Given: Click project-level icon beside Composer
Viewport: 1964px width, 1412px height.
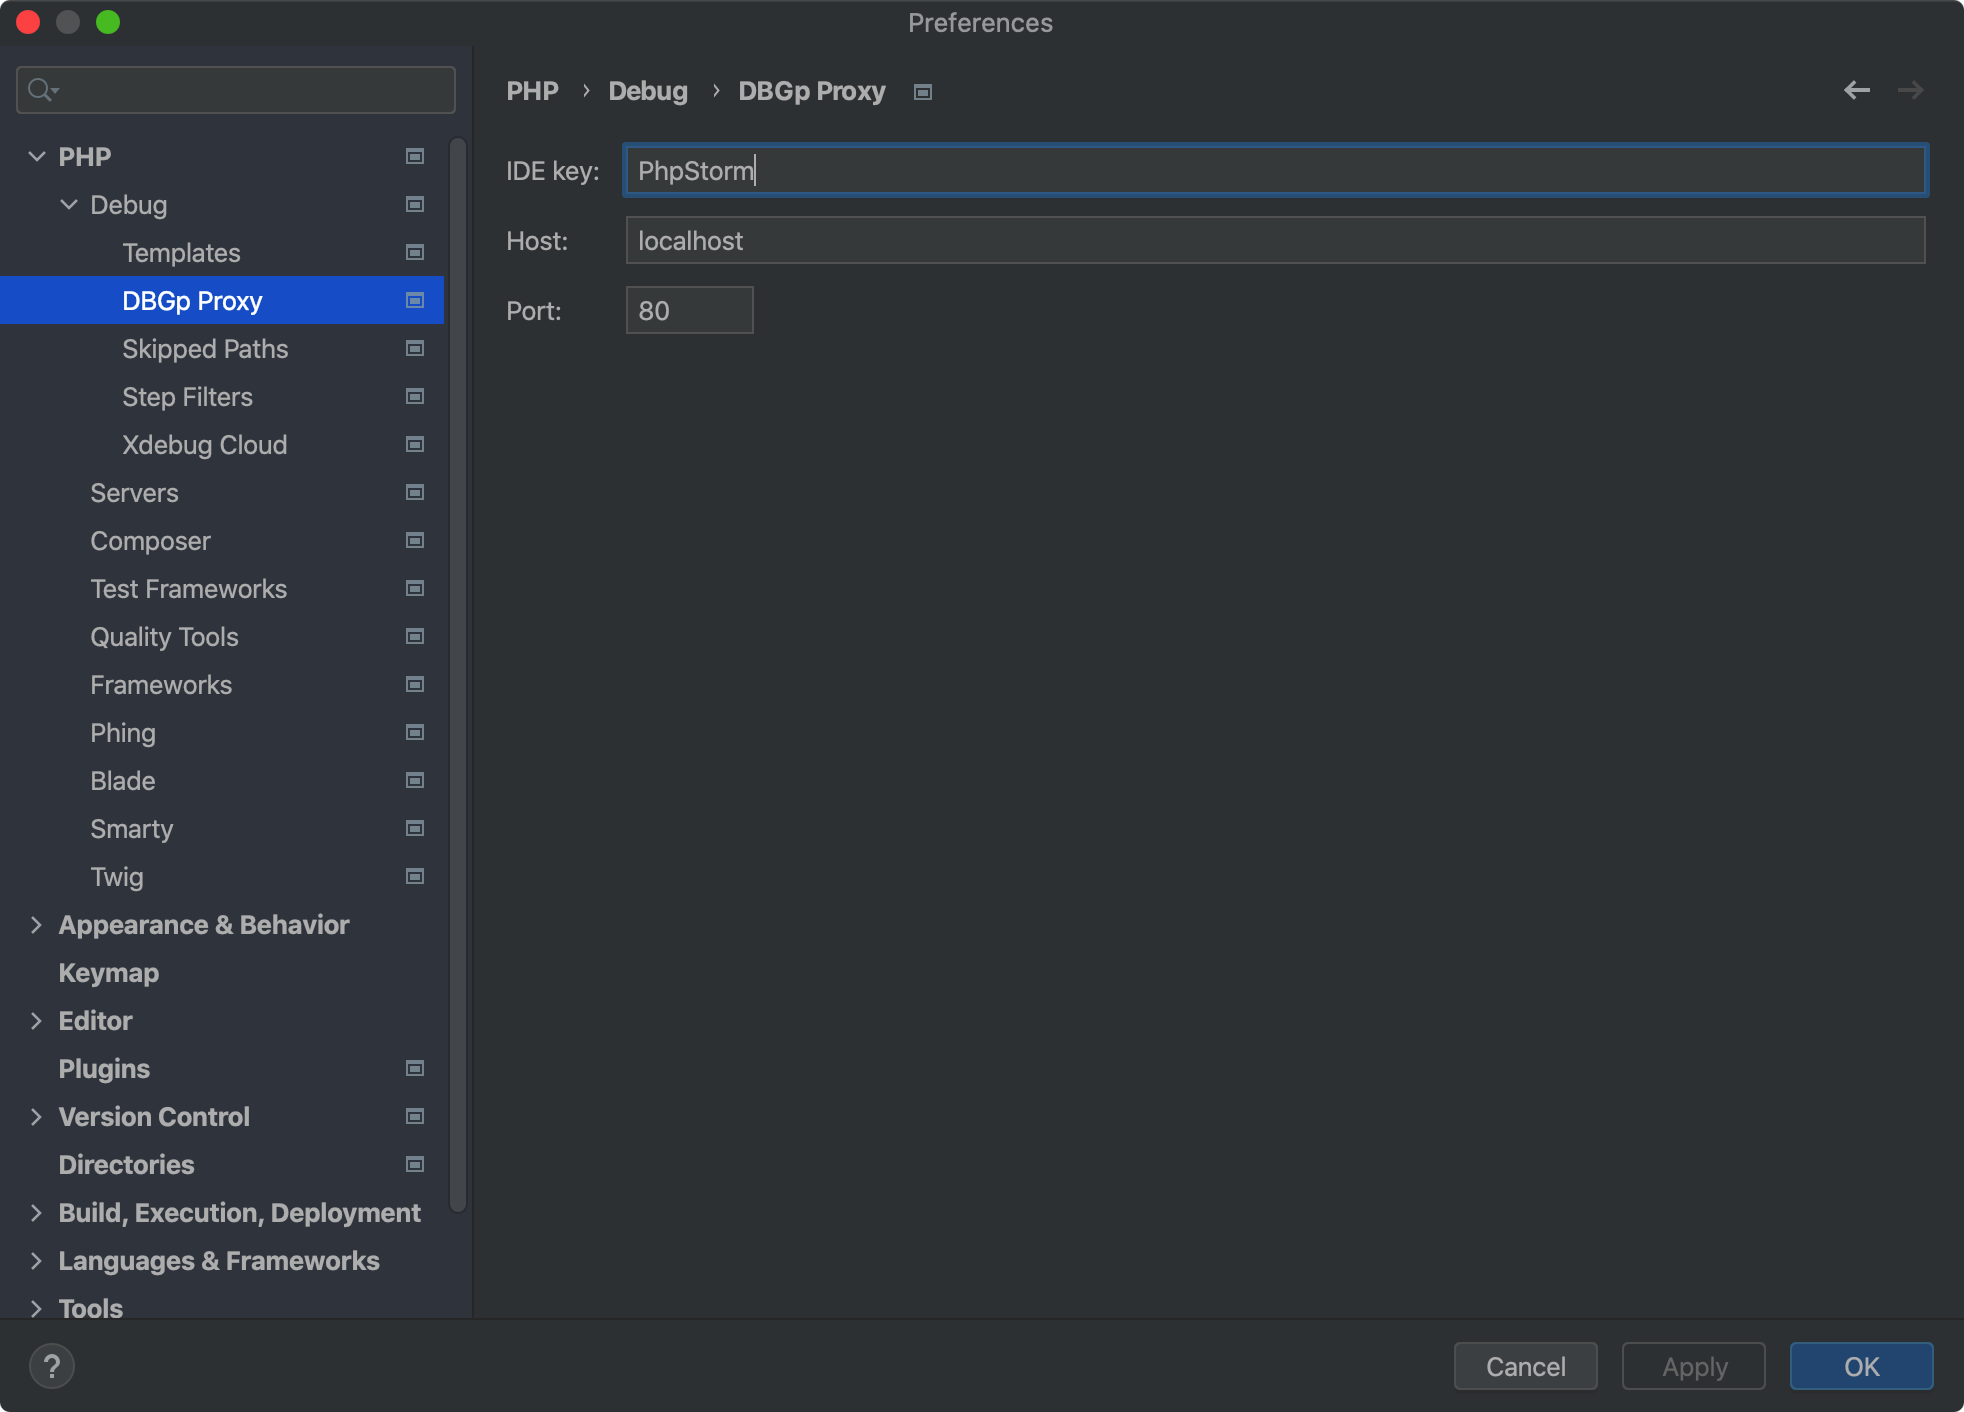Looking at the screenshot, I should pyautogui.click(x=415, y=540).
